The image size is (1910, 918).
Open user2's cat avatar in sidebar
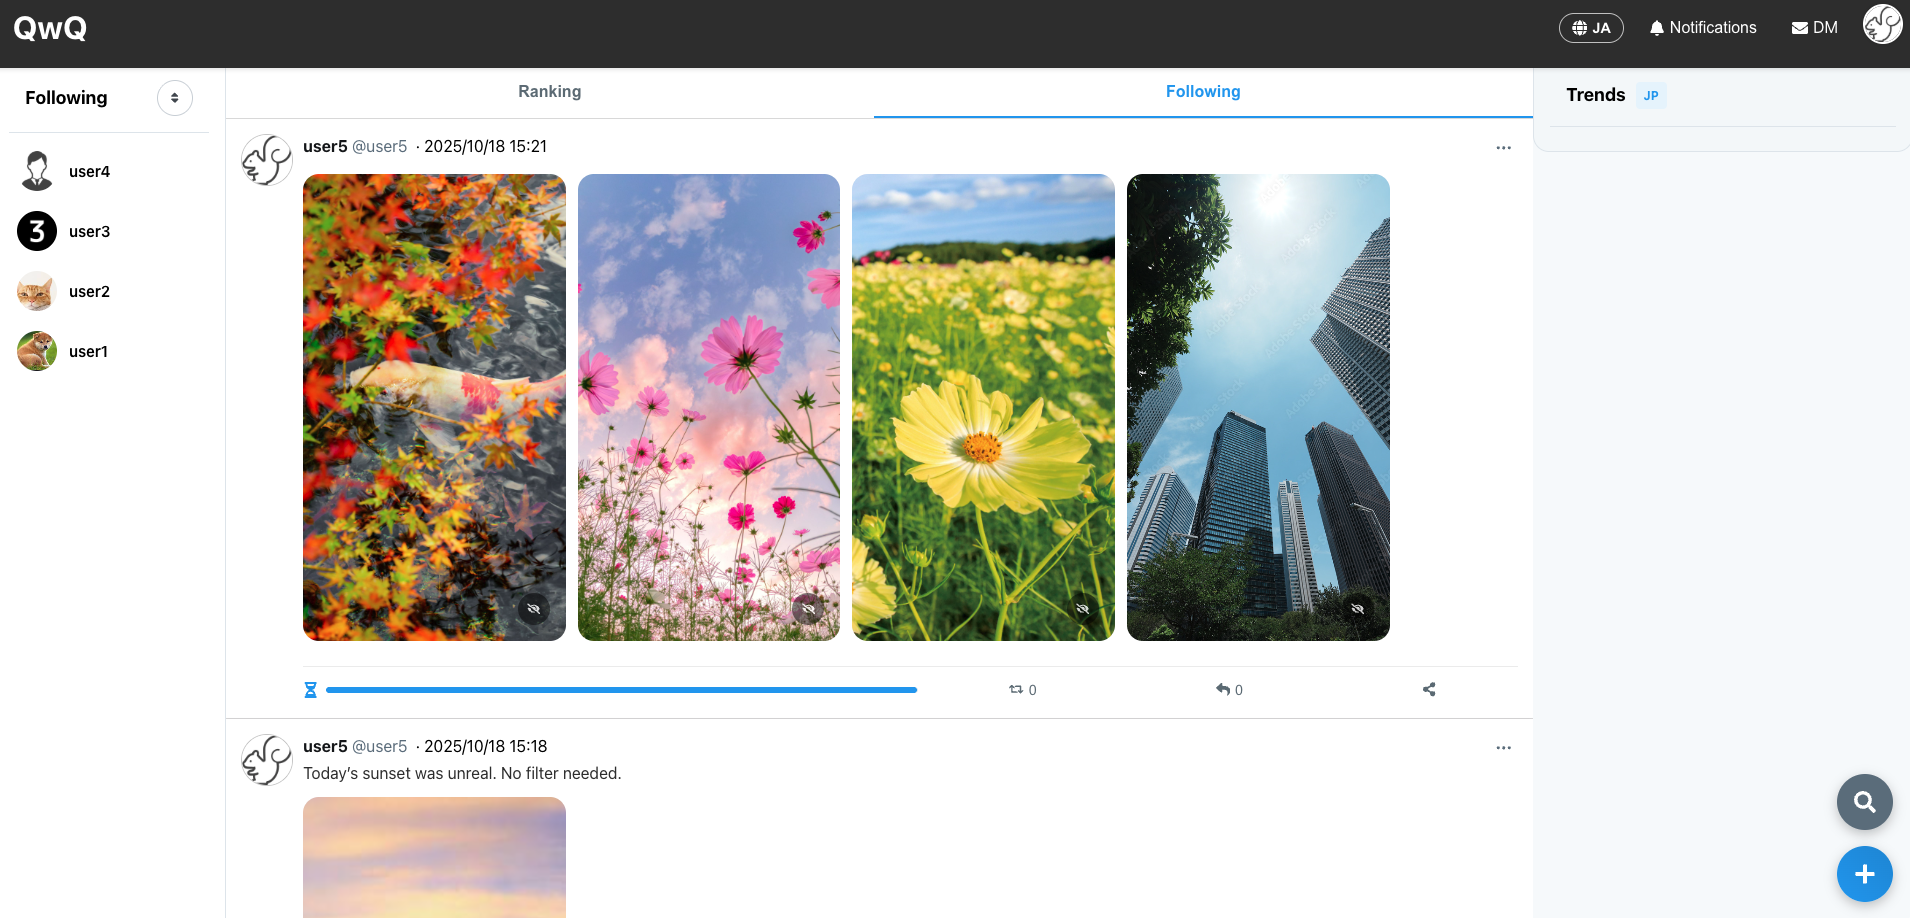pyautogui.click(x=37, y=291)
